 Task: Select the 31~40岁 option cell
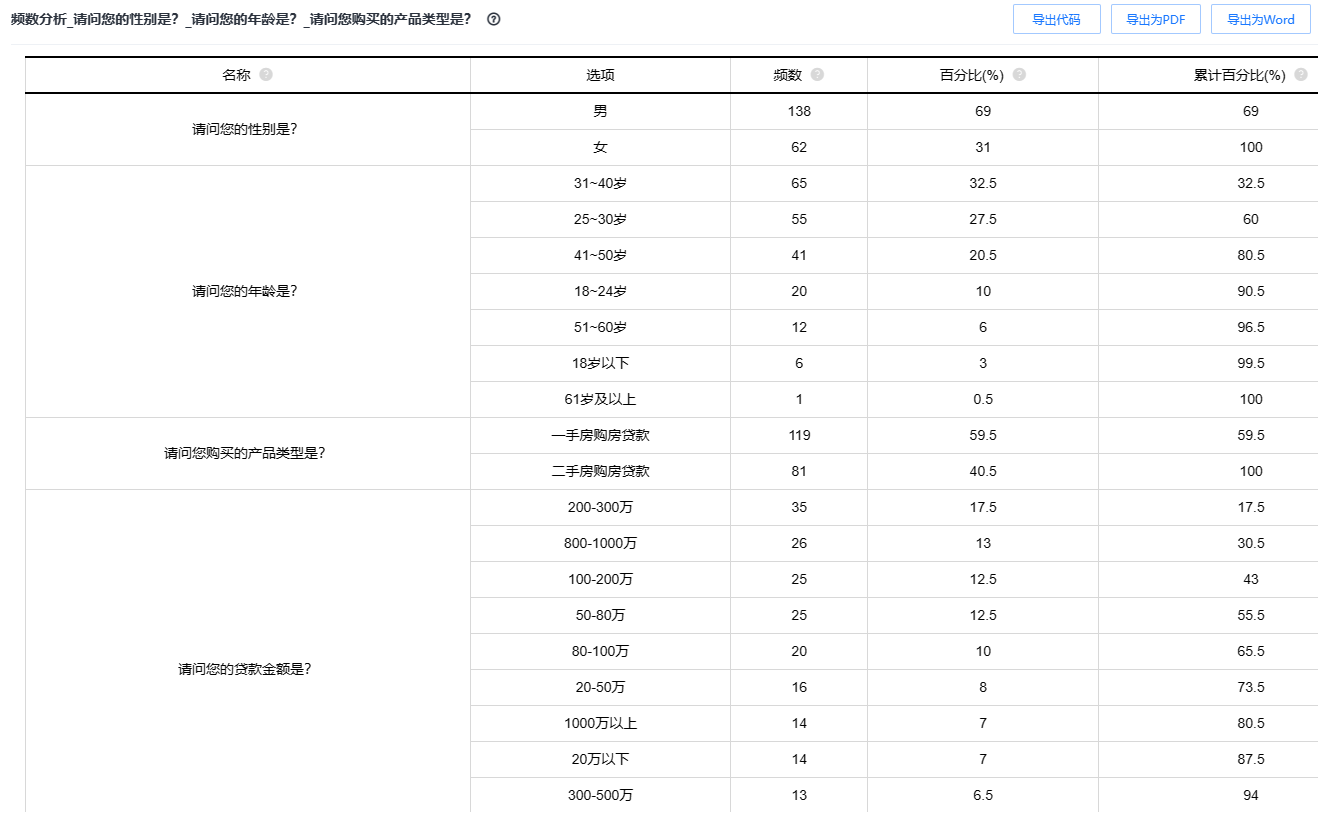[600, 183]
